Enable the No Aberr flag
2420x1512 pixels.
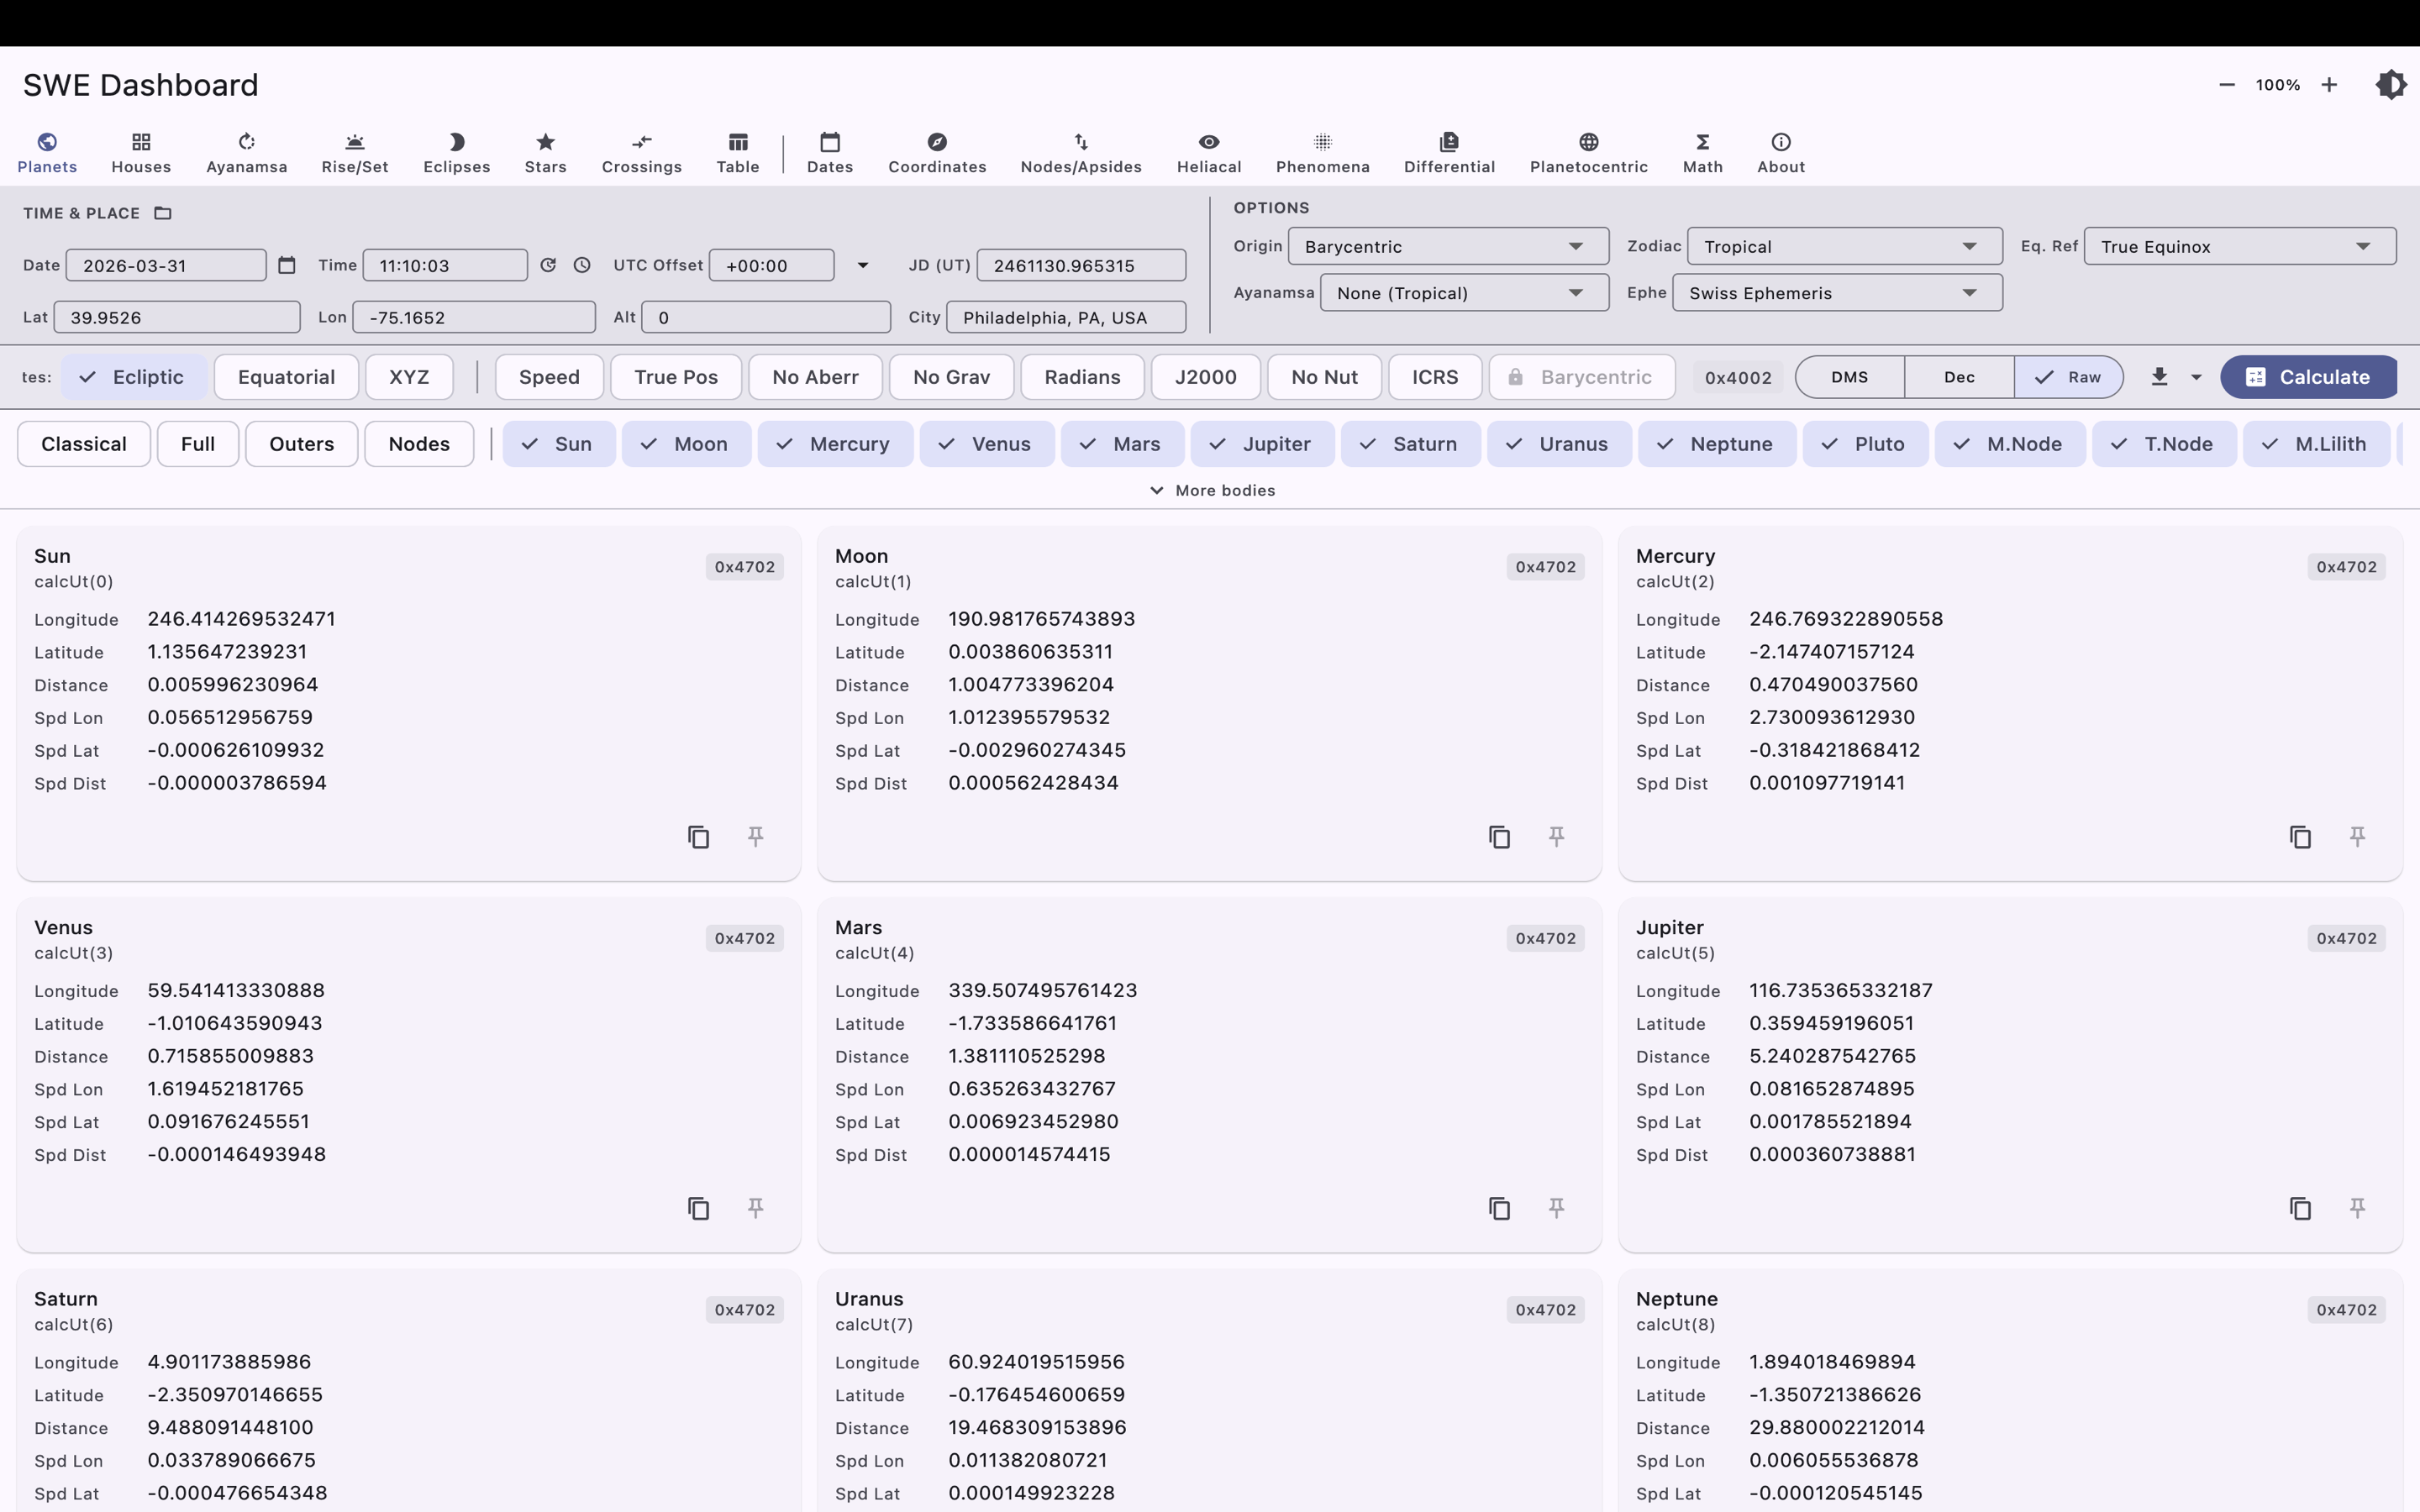point(815,377)
